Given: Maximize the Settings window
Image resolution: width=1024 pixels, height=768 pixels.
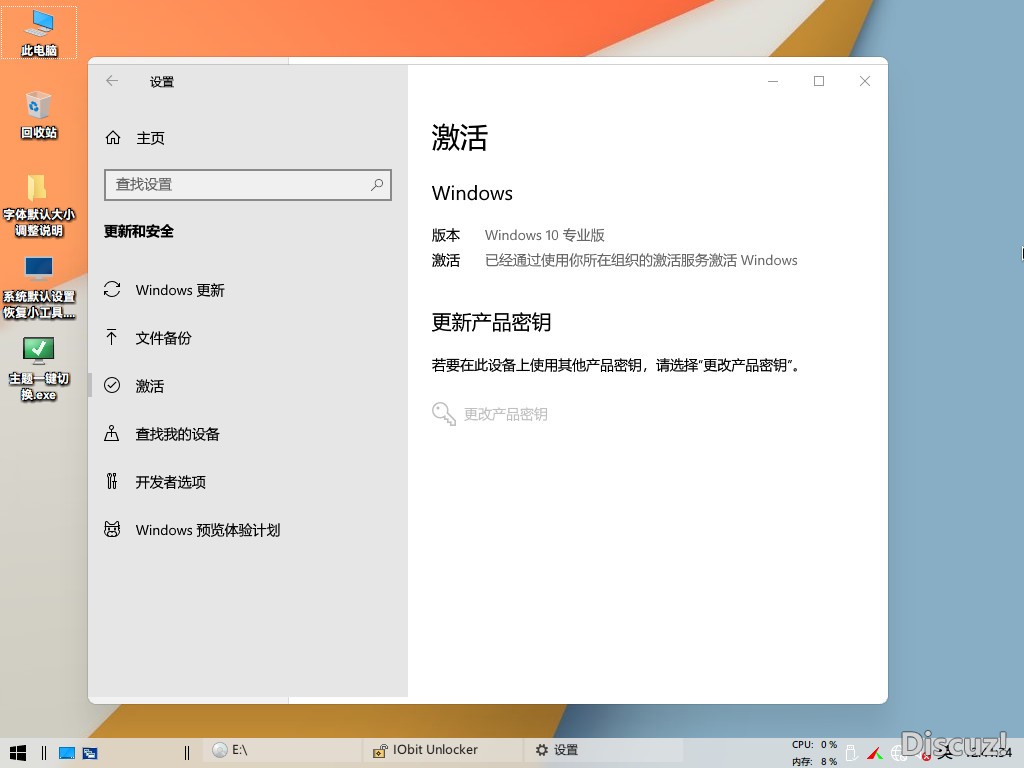Looking at the screenshot, I should coord(819,81).
